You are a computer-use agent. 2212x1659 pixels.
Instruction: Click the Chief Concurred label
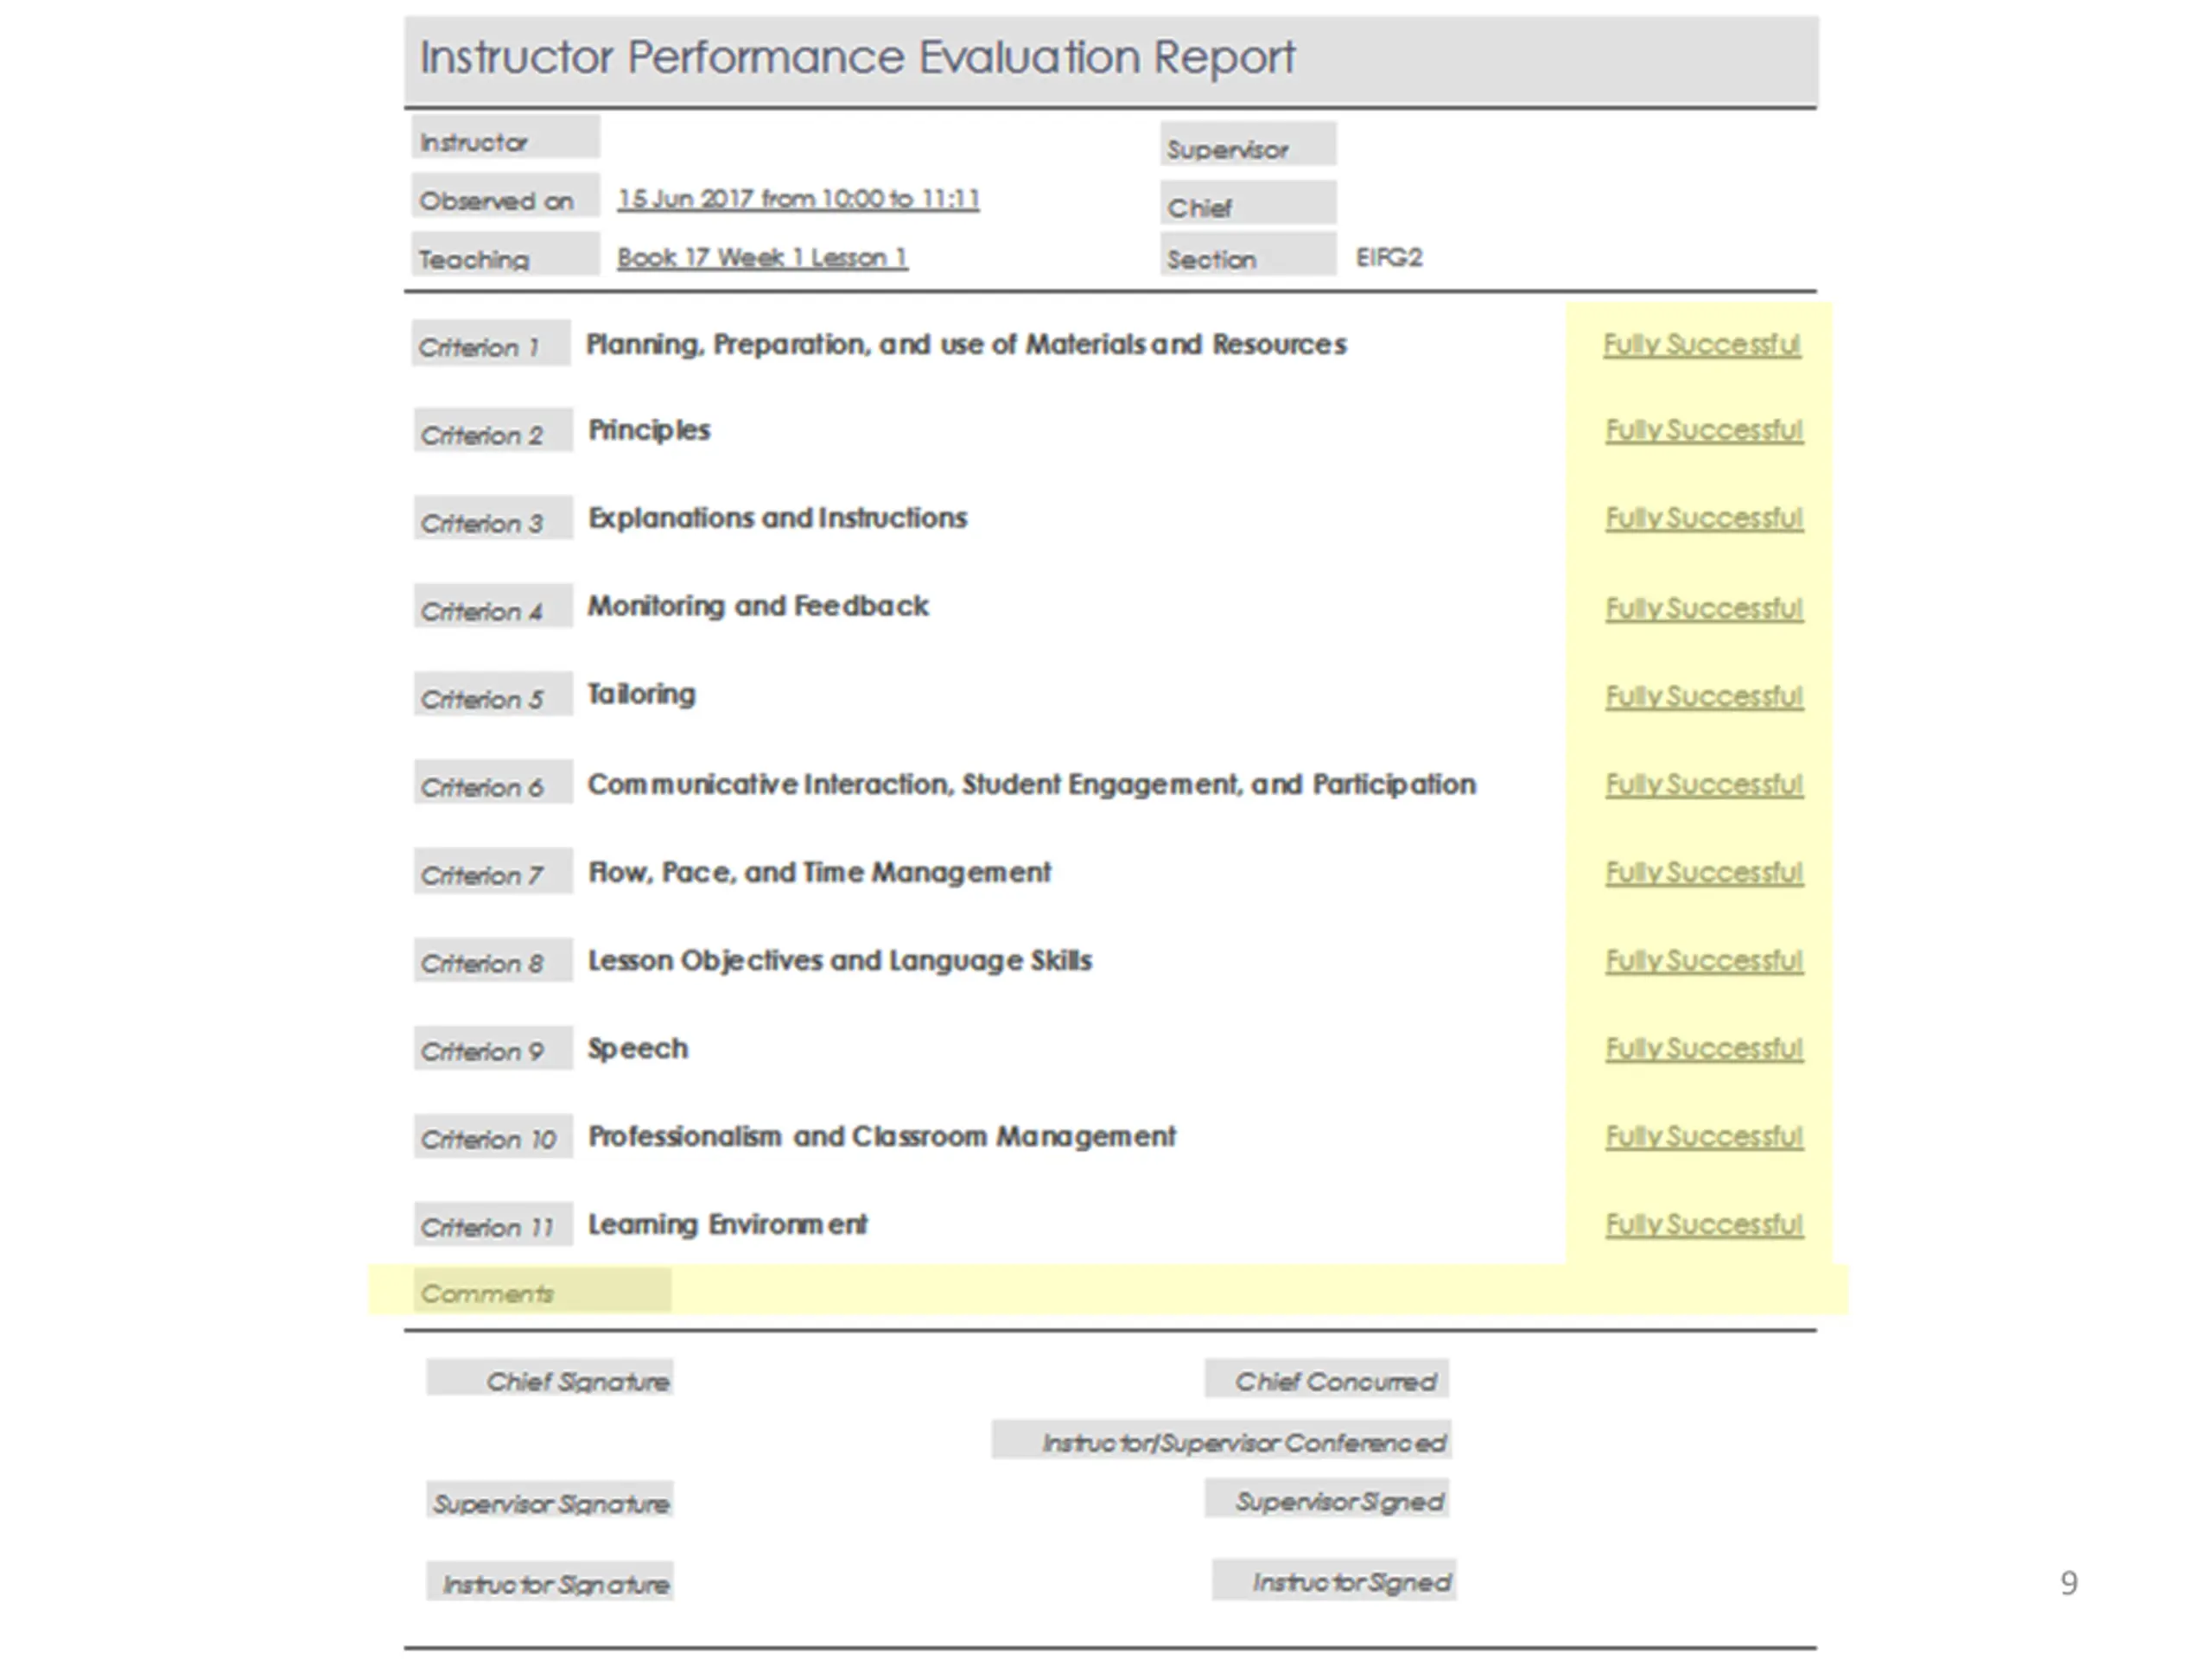click(x=1327, y=1379)
